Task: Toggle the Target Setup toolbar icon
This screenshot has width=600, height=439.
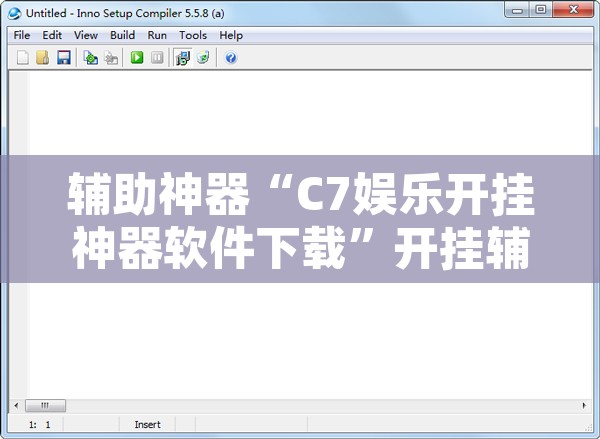Action: pyautogui.click(x=183, y=58)
